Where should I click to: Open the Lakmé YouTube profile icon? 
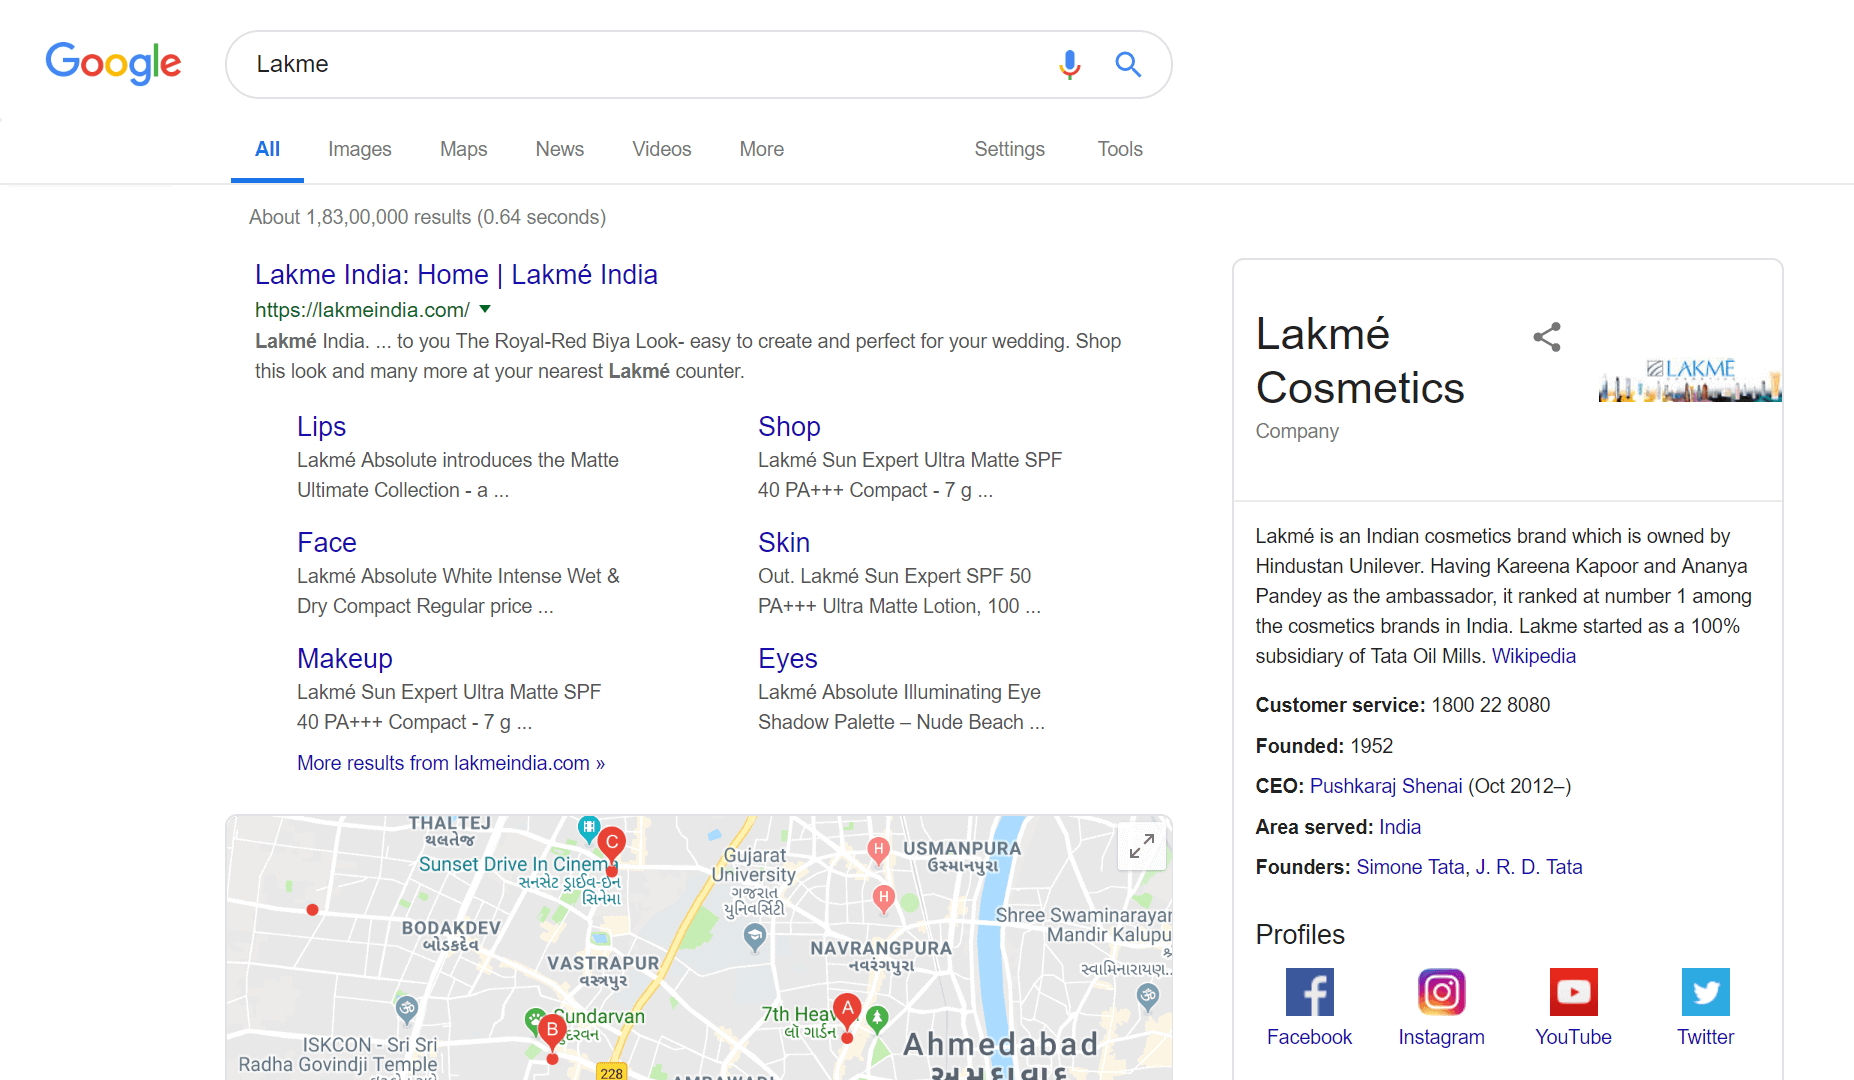pyautogui.click(x=1573, y=992)
